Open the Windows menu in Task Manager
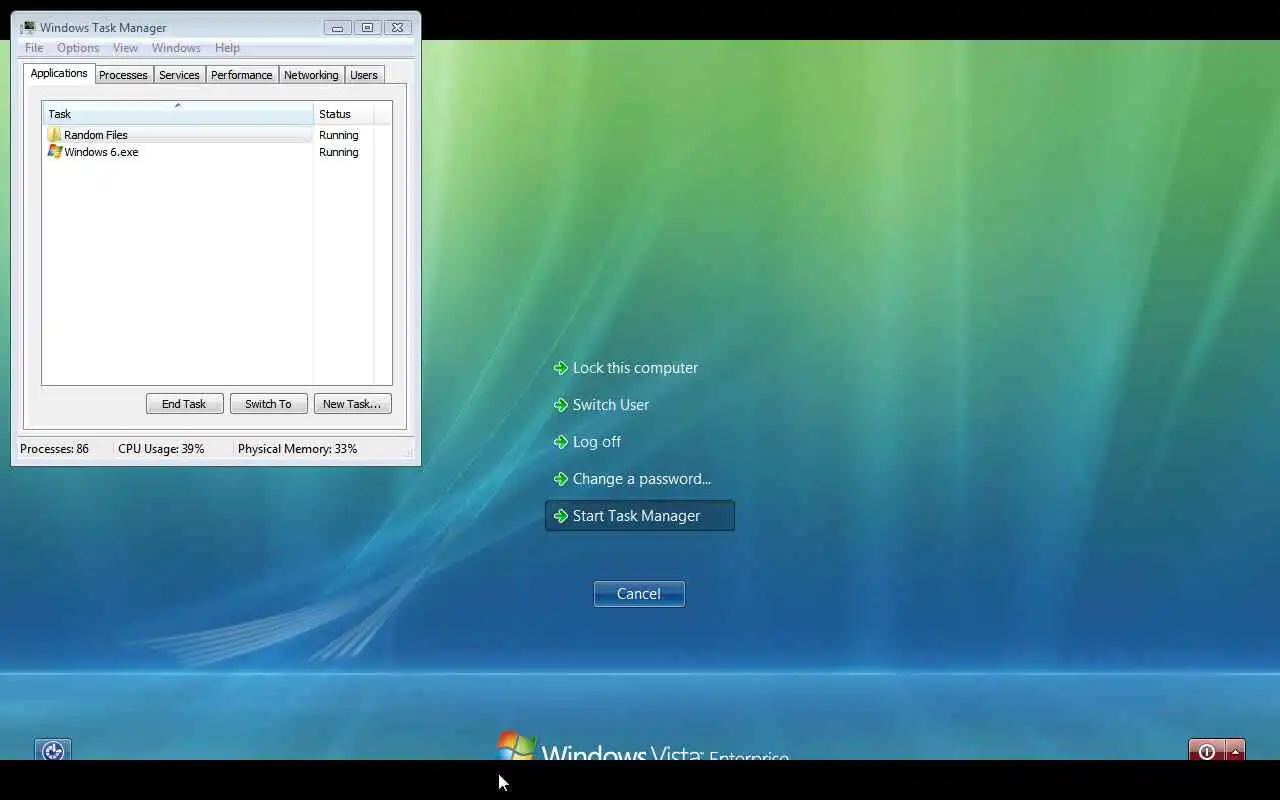1280x800 pixels. (x=176, y=48)
